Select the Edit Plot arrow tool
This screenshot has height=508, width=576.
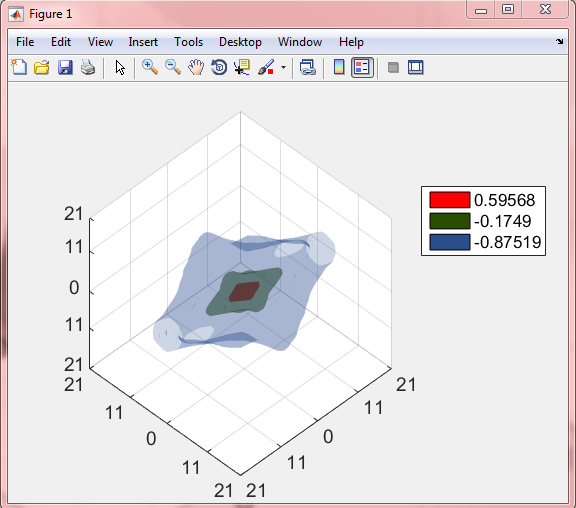(x=120, y=68)
